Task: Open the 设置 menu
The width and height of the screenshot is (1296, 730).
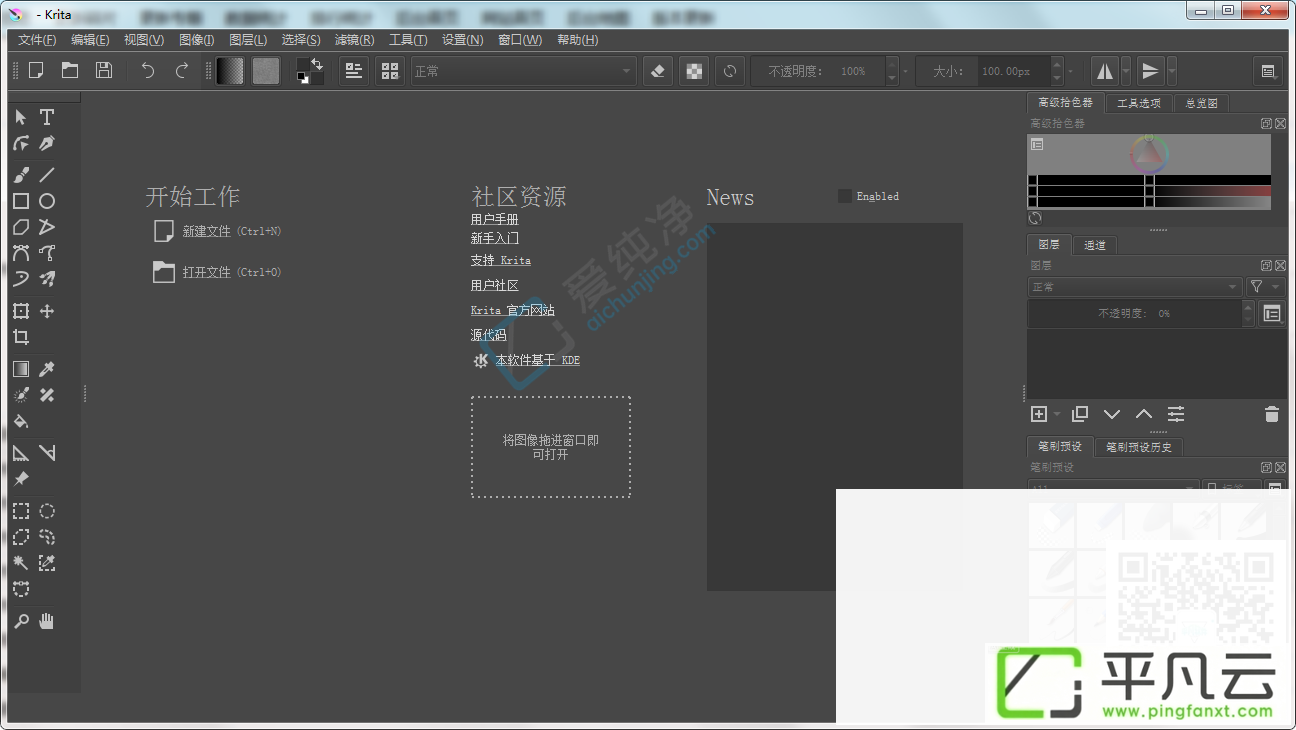Action: coord(462,40)
